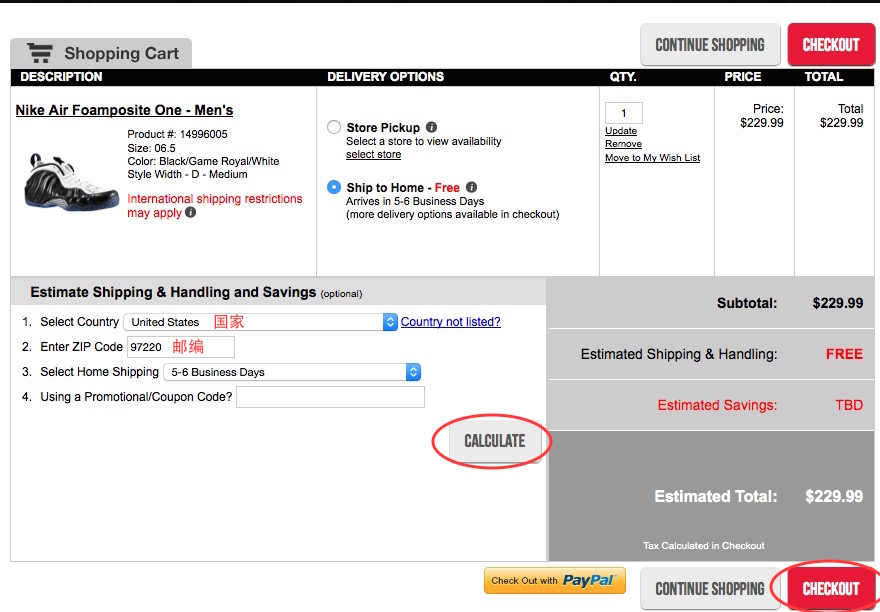Viewport: 880px width, 612px height.
Task: Click the Arrives in 5-6 Business Days text
Action: point(415,201)
